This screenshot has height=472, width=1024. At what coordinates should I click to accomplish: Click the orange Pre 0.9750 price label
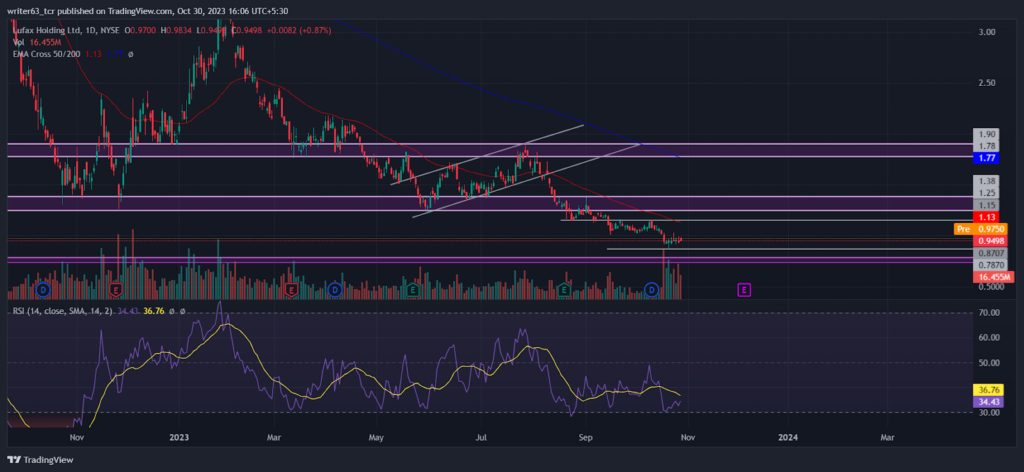pyautogui.click(x=980, y=229)
